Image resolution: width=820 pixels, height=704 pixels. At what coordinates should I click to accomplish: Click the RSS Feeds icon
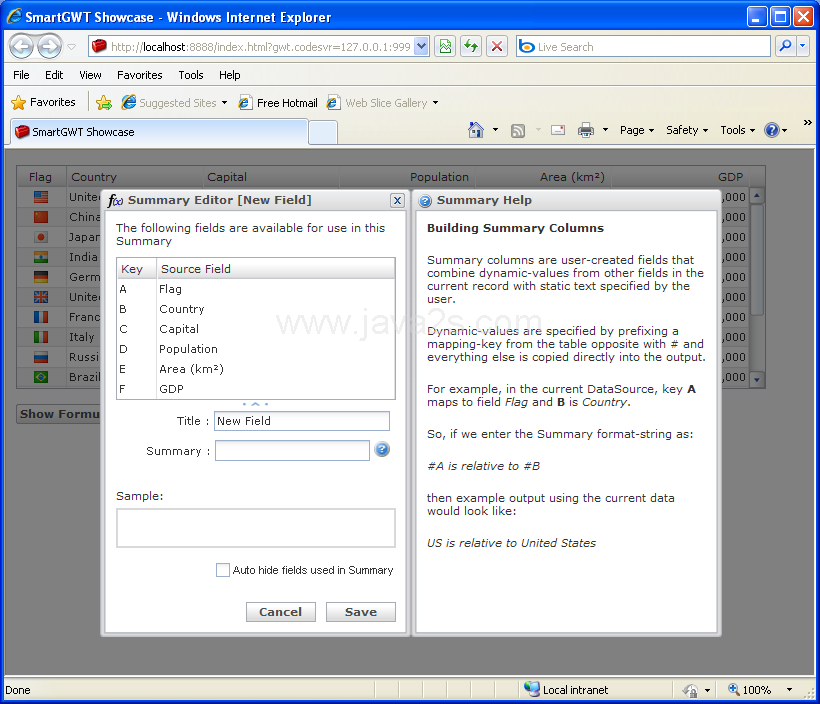[x=518, y=130]
